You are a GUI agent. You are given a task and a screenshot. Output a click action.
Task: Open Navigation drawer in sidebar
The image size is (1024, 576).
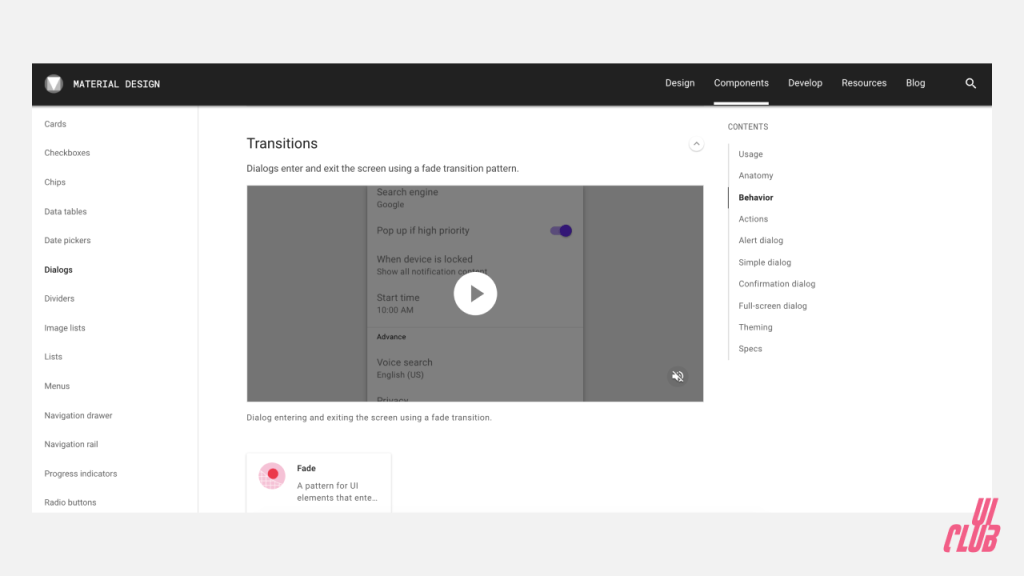pos(78,415)
